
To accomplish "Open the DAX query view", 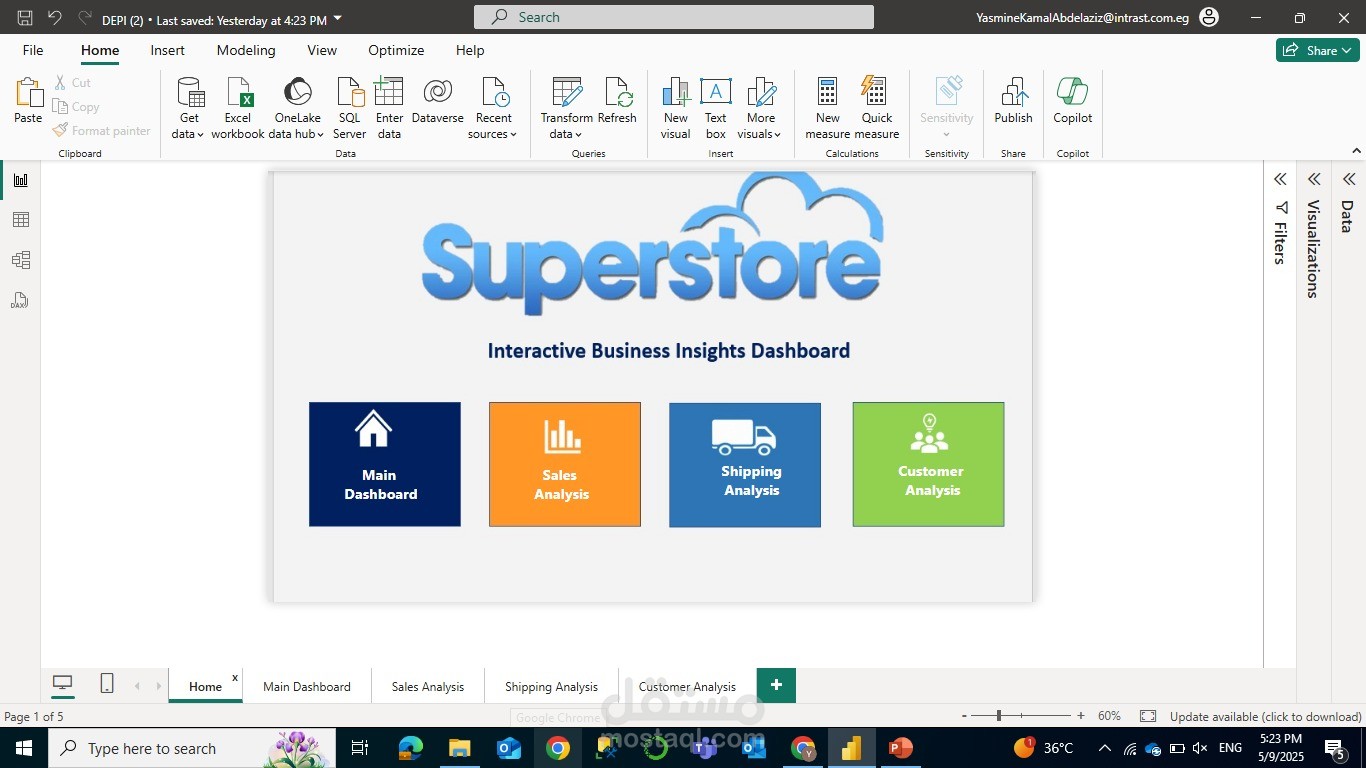I will 20,300.
